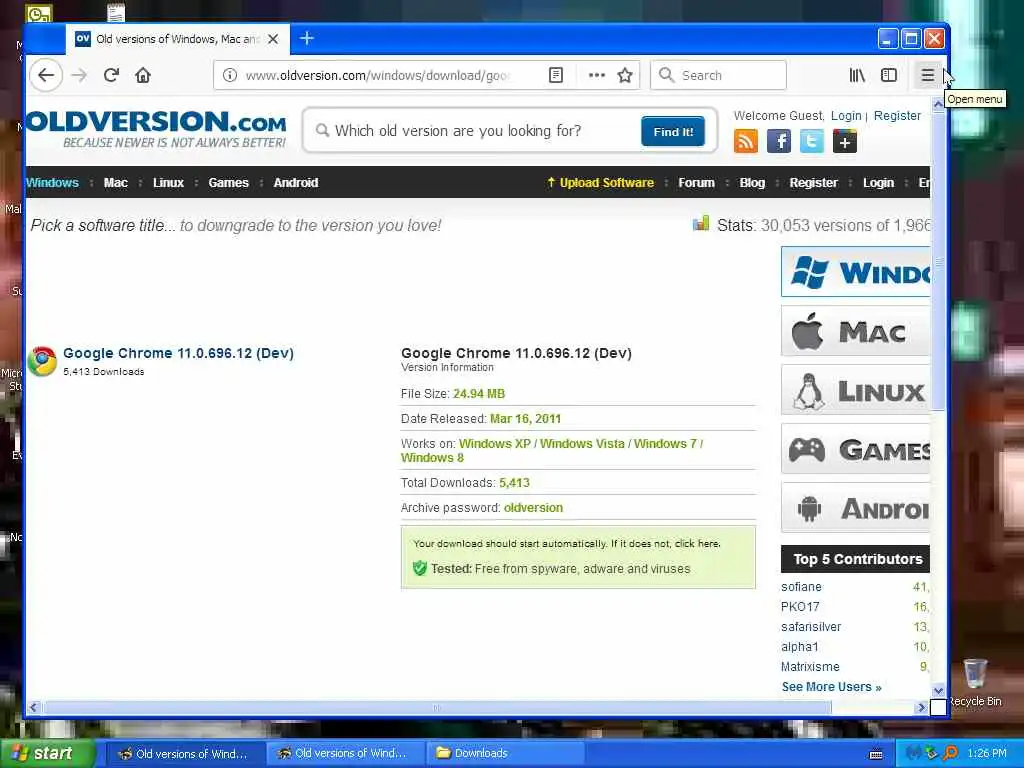Click the 'click here' download message
The image size is (1024, 768).
[x=697, y=543]
